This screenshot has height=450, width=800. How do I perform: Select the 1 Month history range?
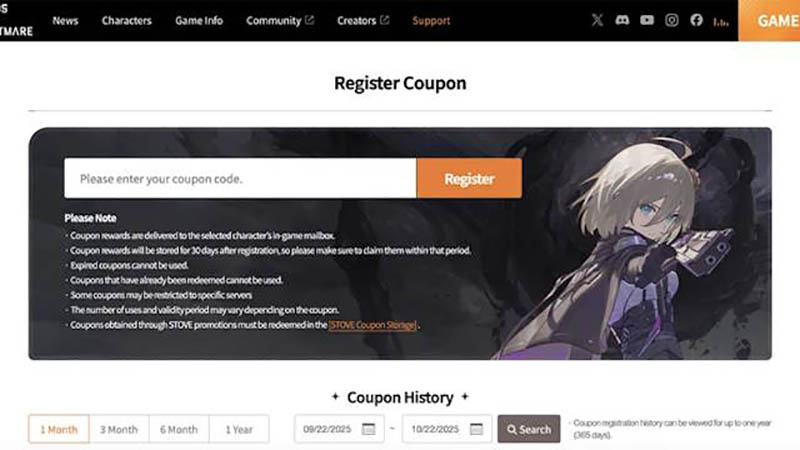pos(59,429)
